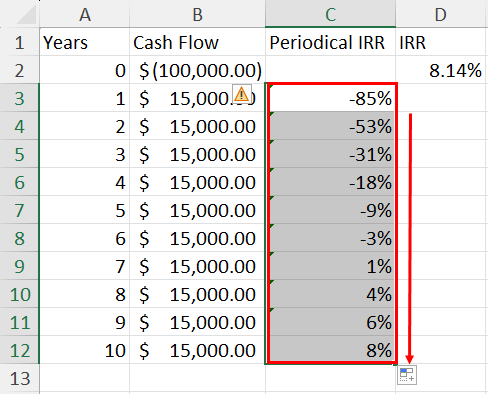This screenshot has height=394, width=488.
Task: Select the 6% cell
Action: [330, 322]
